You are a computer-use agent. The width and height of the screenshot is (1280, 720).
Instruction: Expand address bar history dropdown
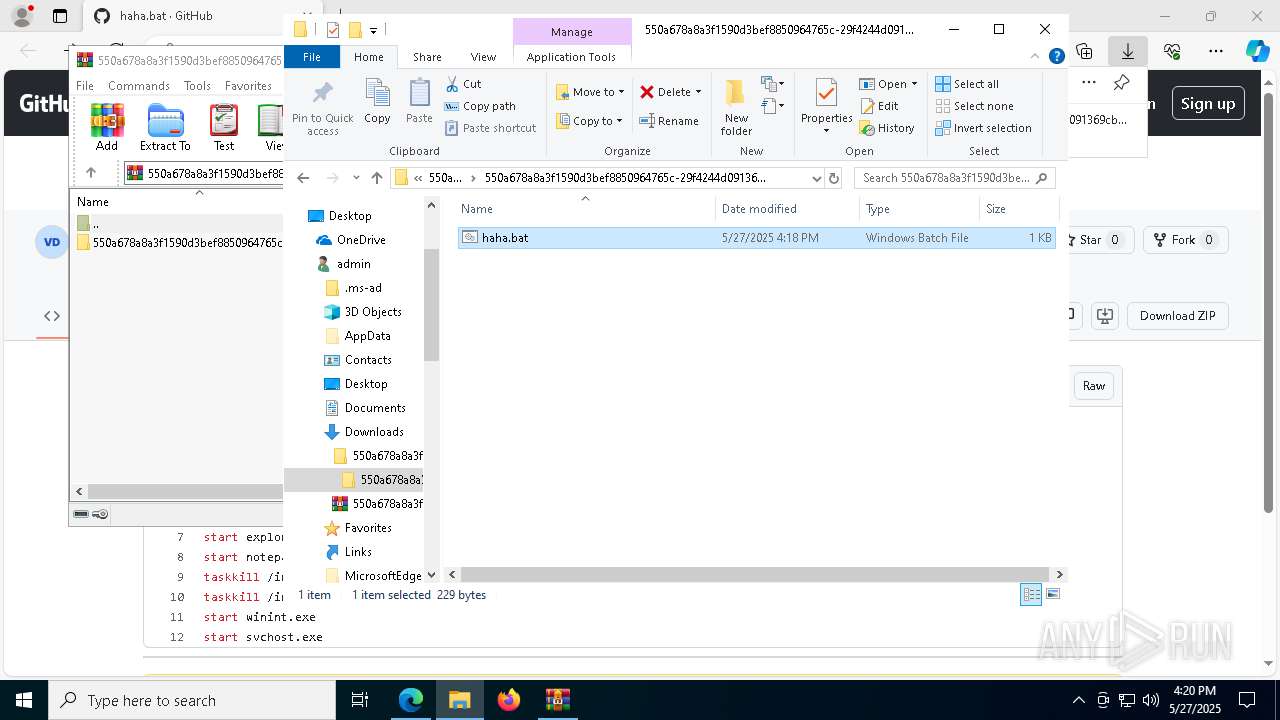click(817, 178)
